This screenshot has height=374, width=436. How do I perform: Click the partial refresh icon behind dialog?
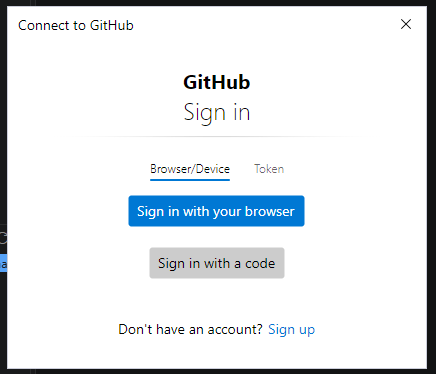coord(3,238)
